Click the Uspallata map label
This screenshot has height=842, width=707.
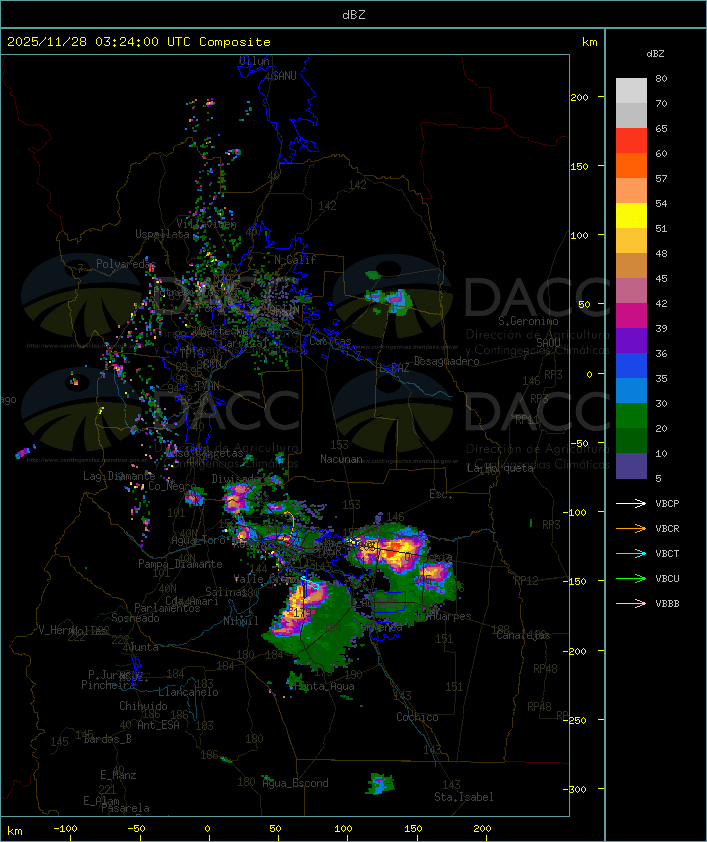tap(162, 234)
